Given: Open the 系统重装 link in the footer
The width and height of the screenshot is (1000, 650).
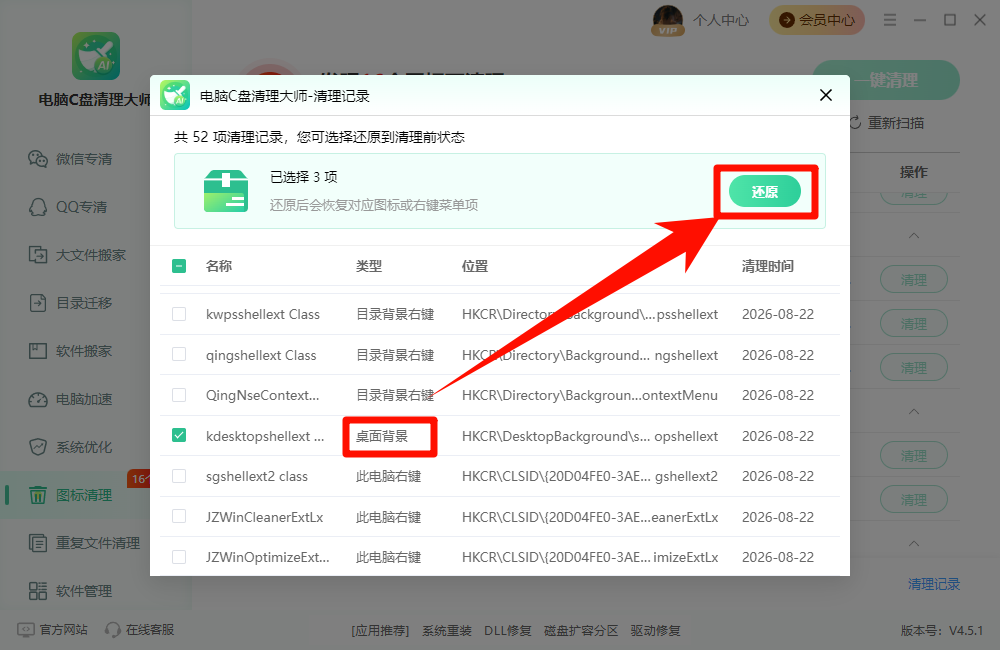Looking at the screenshot, I should (x=446, y=630).
